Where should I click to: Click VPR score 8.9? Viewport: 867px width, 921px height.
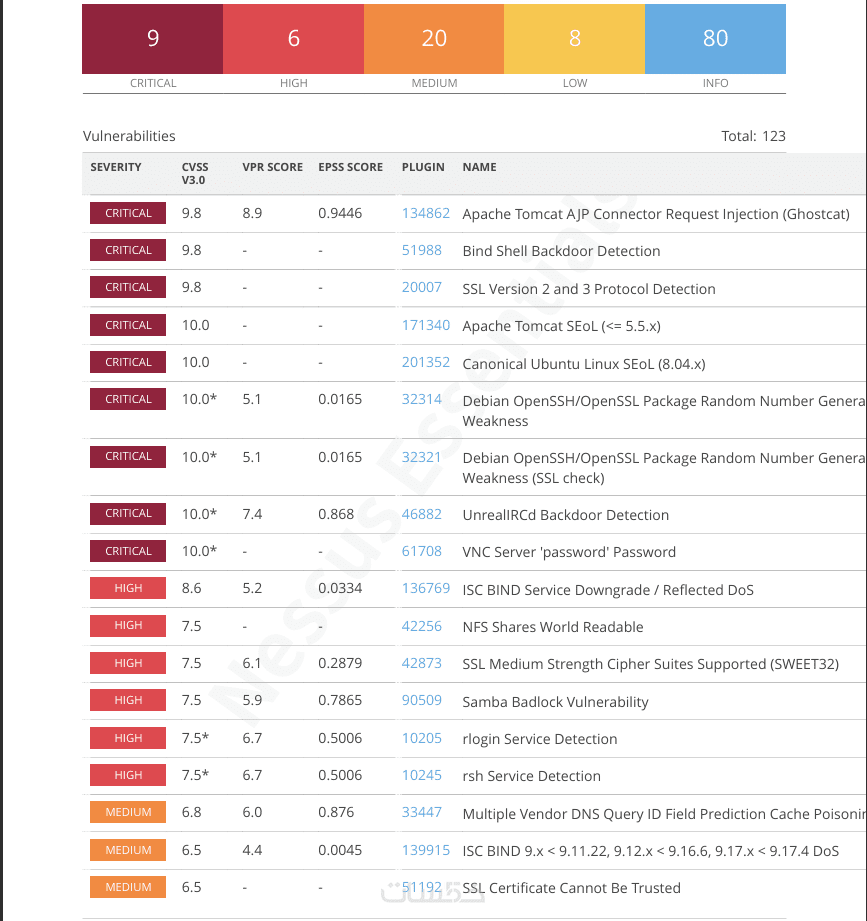coord(252,213)
